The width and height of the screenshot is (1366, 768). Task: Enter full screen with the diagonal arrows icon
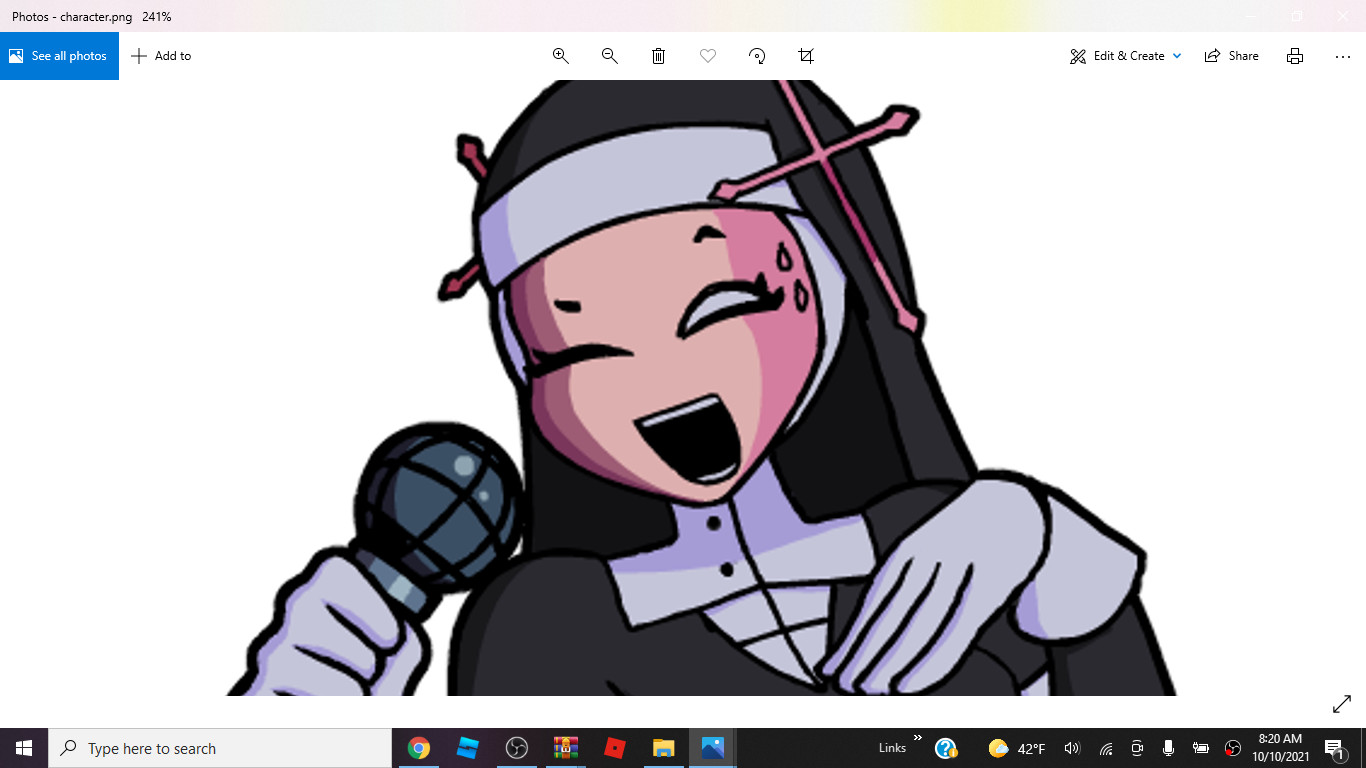click(x=1342, y=705)
